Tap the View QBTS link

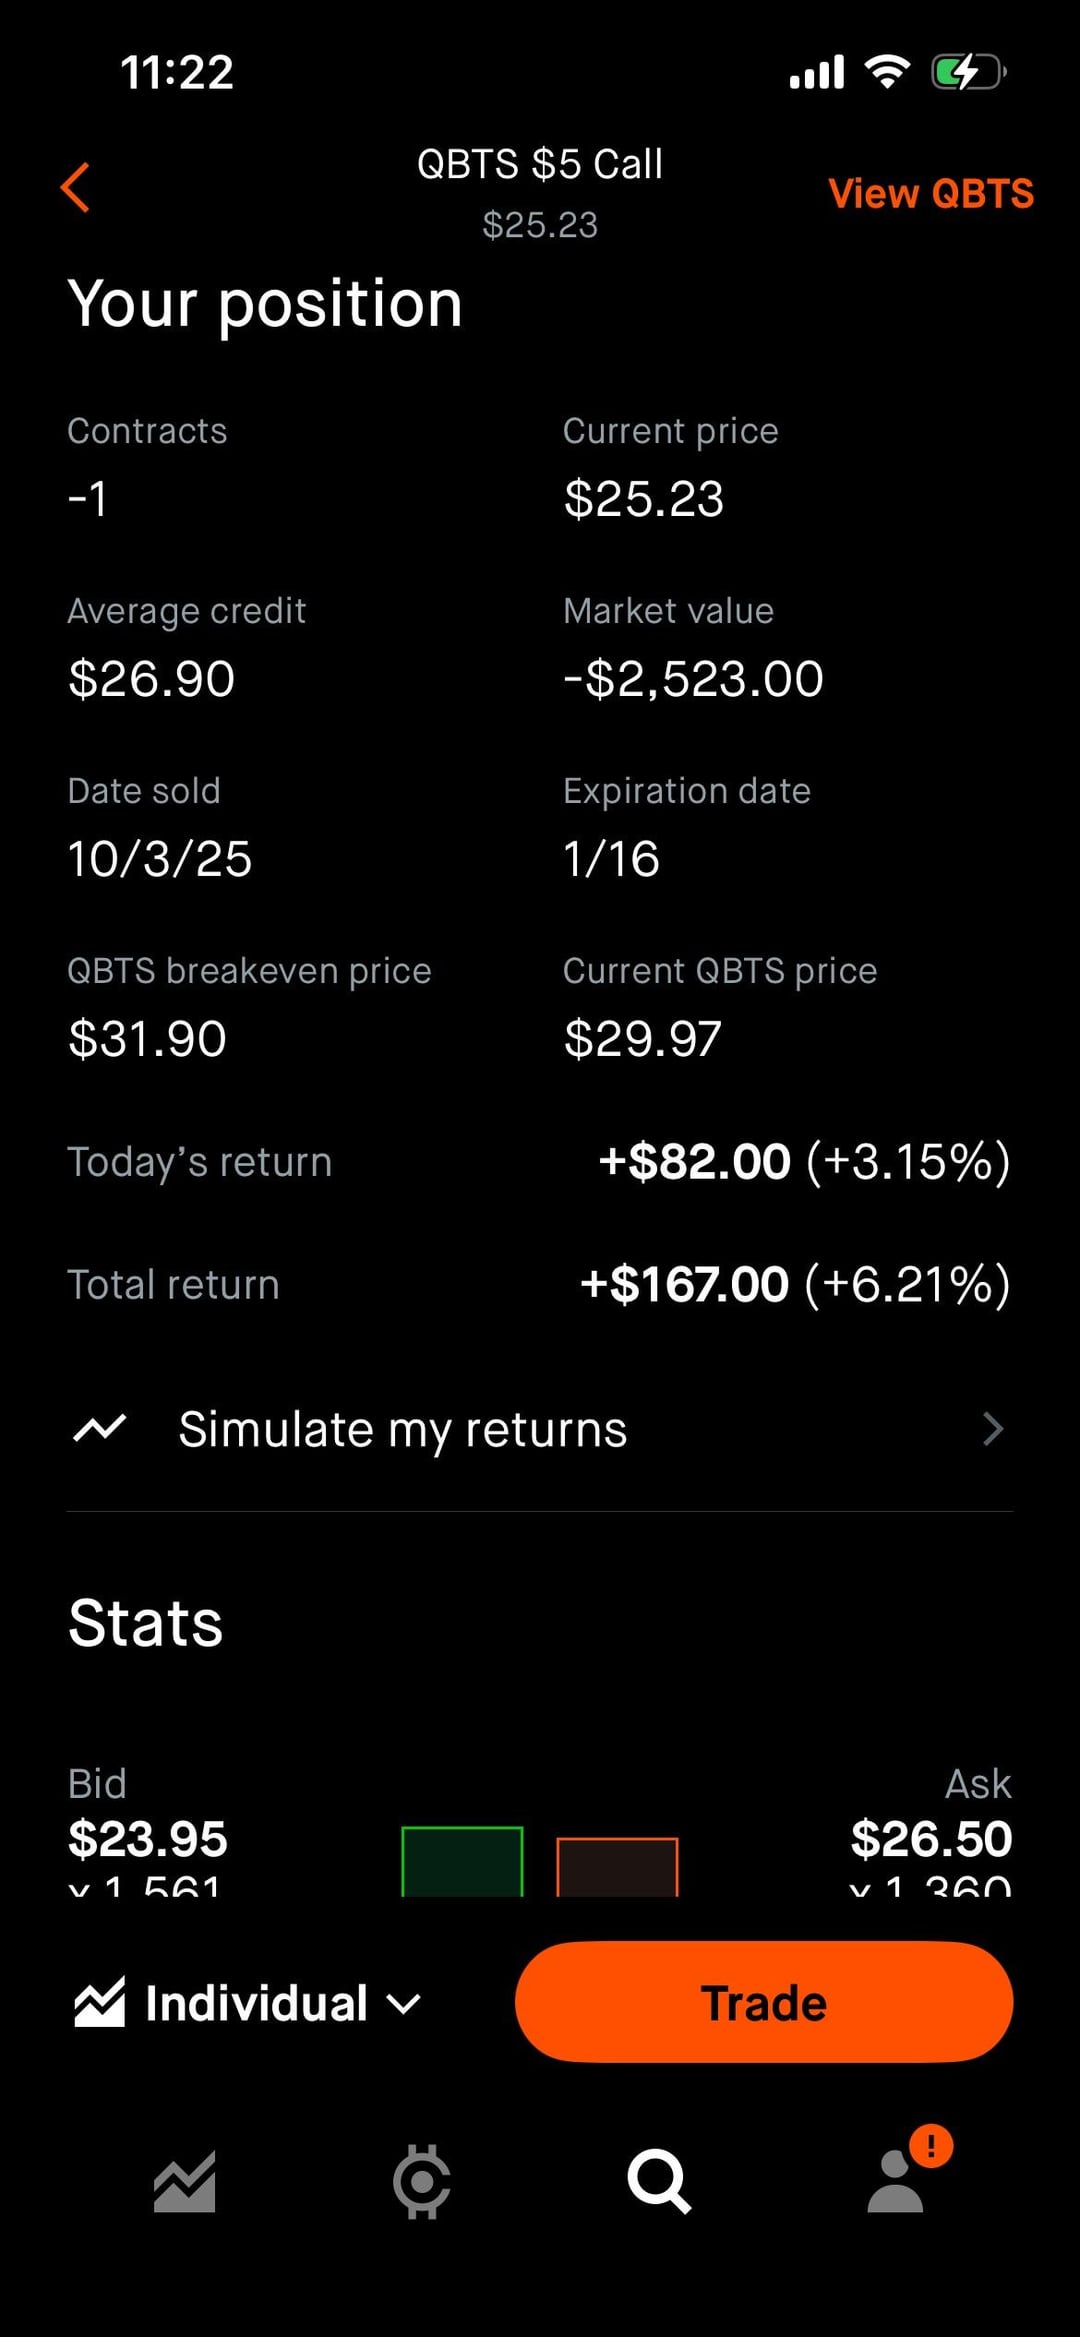pyautogui.click(x=930, y=194)
